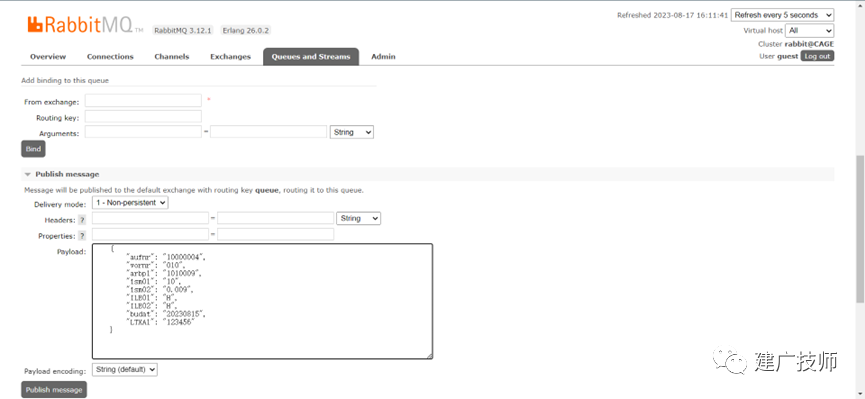
Task: Click the payload line "LTXA1": "123456"
Action: 162,322
